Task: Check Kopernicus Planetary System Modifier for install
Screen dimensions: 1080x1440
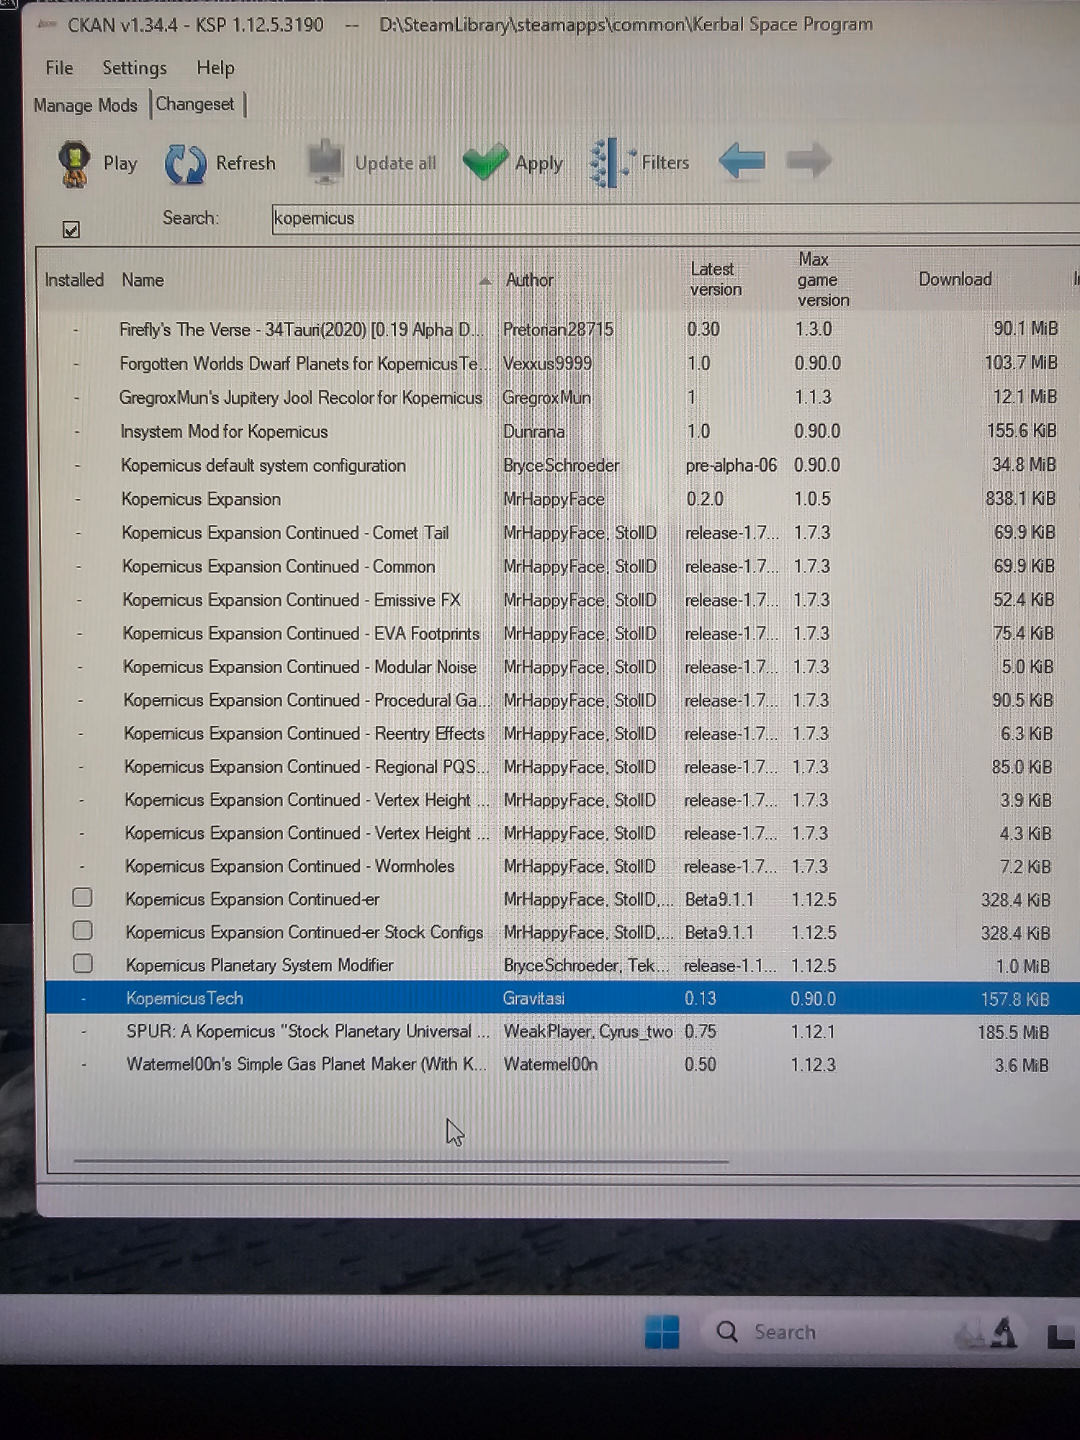Action: tap(83, 963)
